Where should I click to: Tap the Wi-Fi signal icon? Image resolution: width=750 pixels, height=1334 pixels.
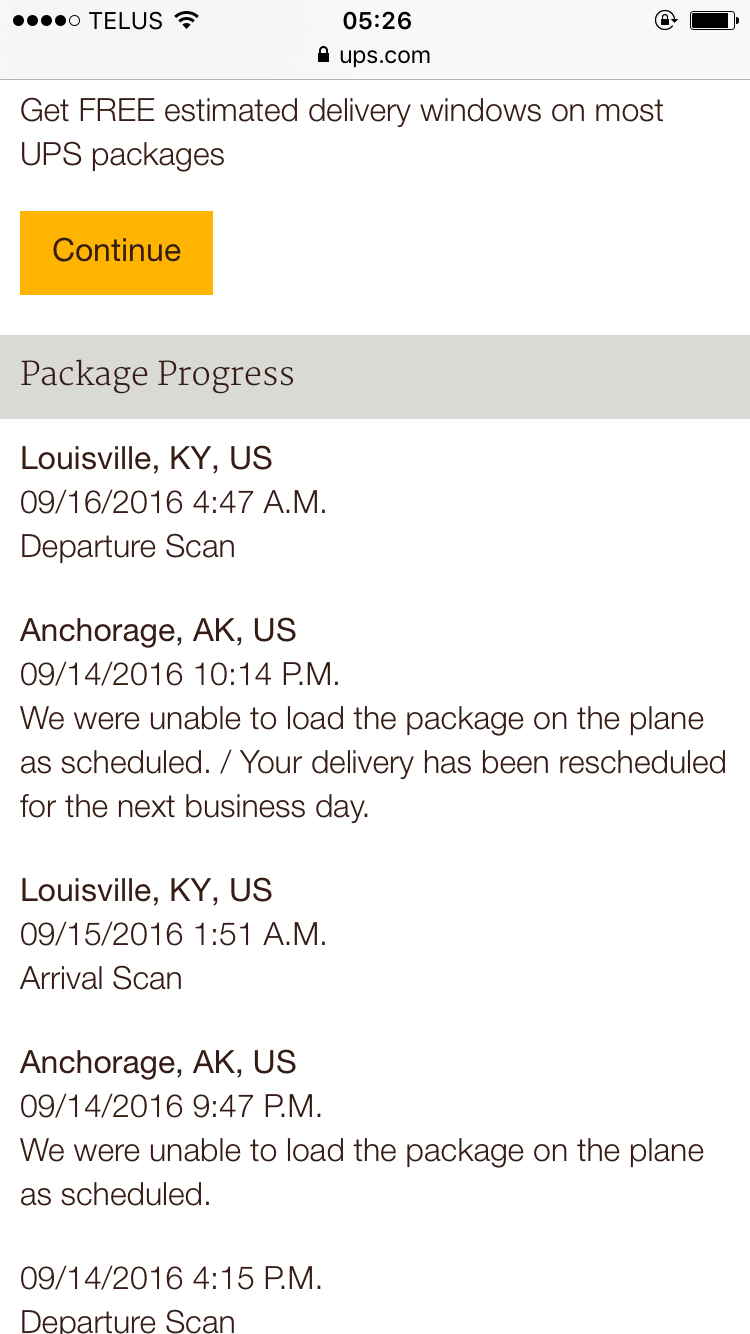click(x=185, y=20)
